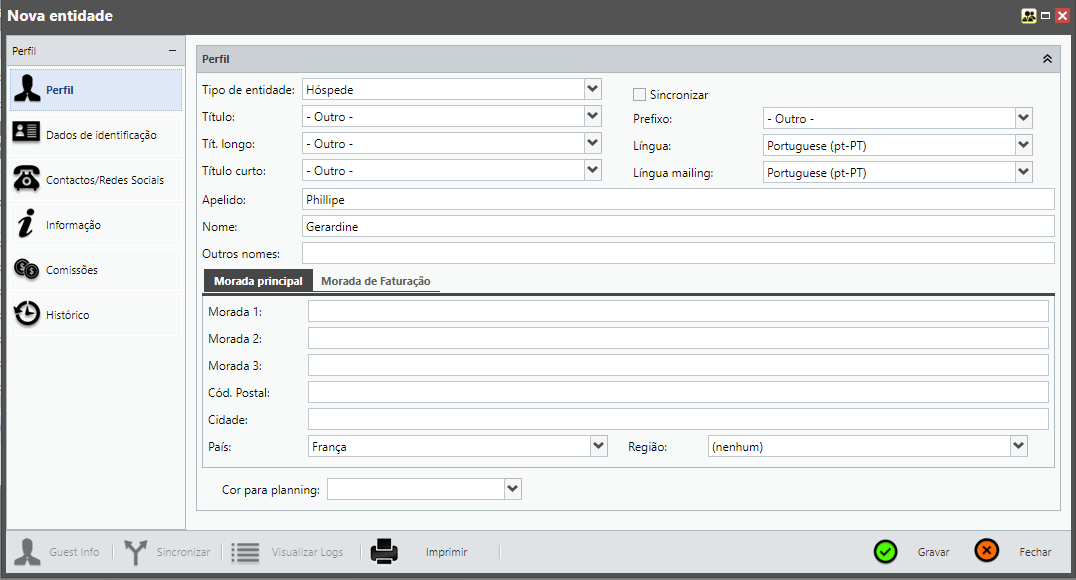Click the Guest Info button

click(x=62, y=552)
